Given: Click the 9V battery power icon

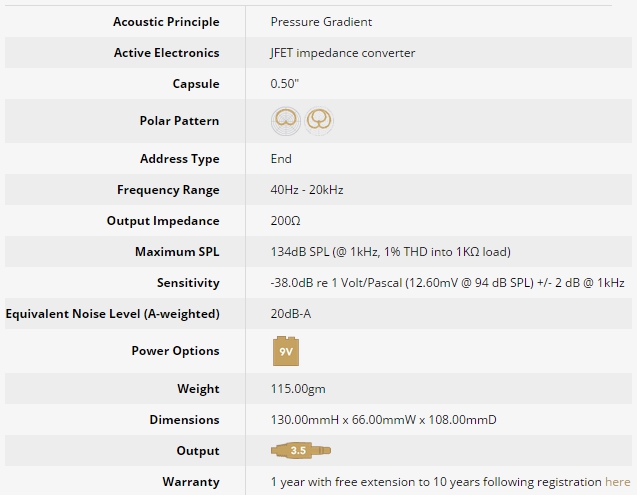Looking at the screenshot, I should [x=286, y=351].
